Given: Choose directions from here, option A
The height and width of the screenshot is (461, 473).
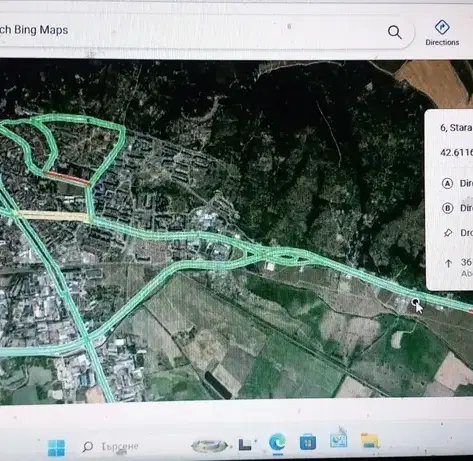Looking at the screenshot, I should click(457, 183).
